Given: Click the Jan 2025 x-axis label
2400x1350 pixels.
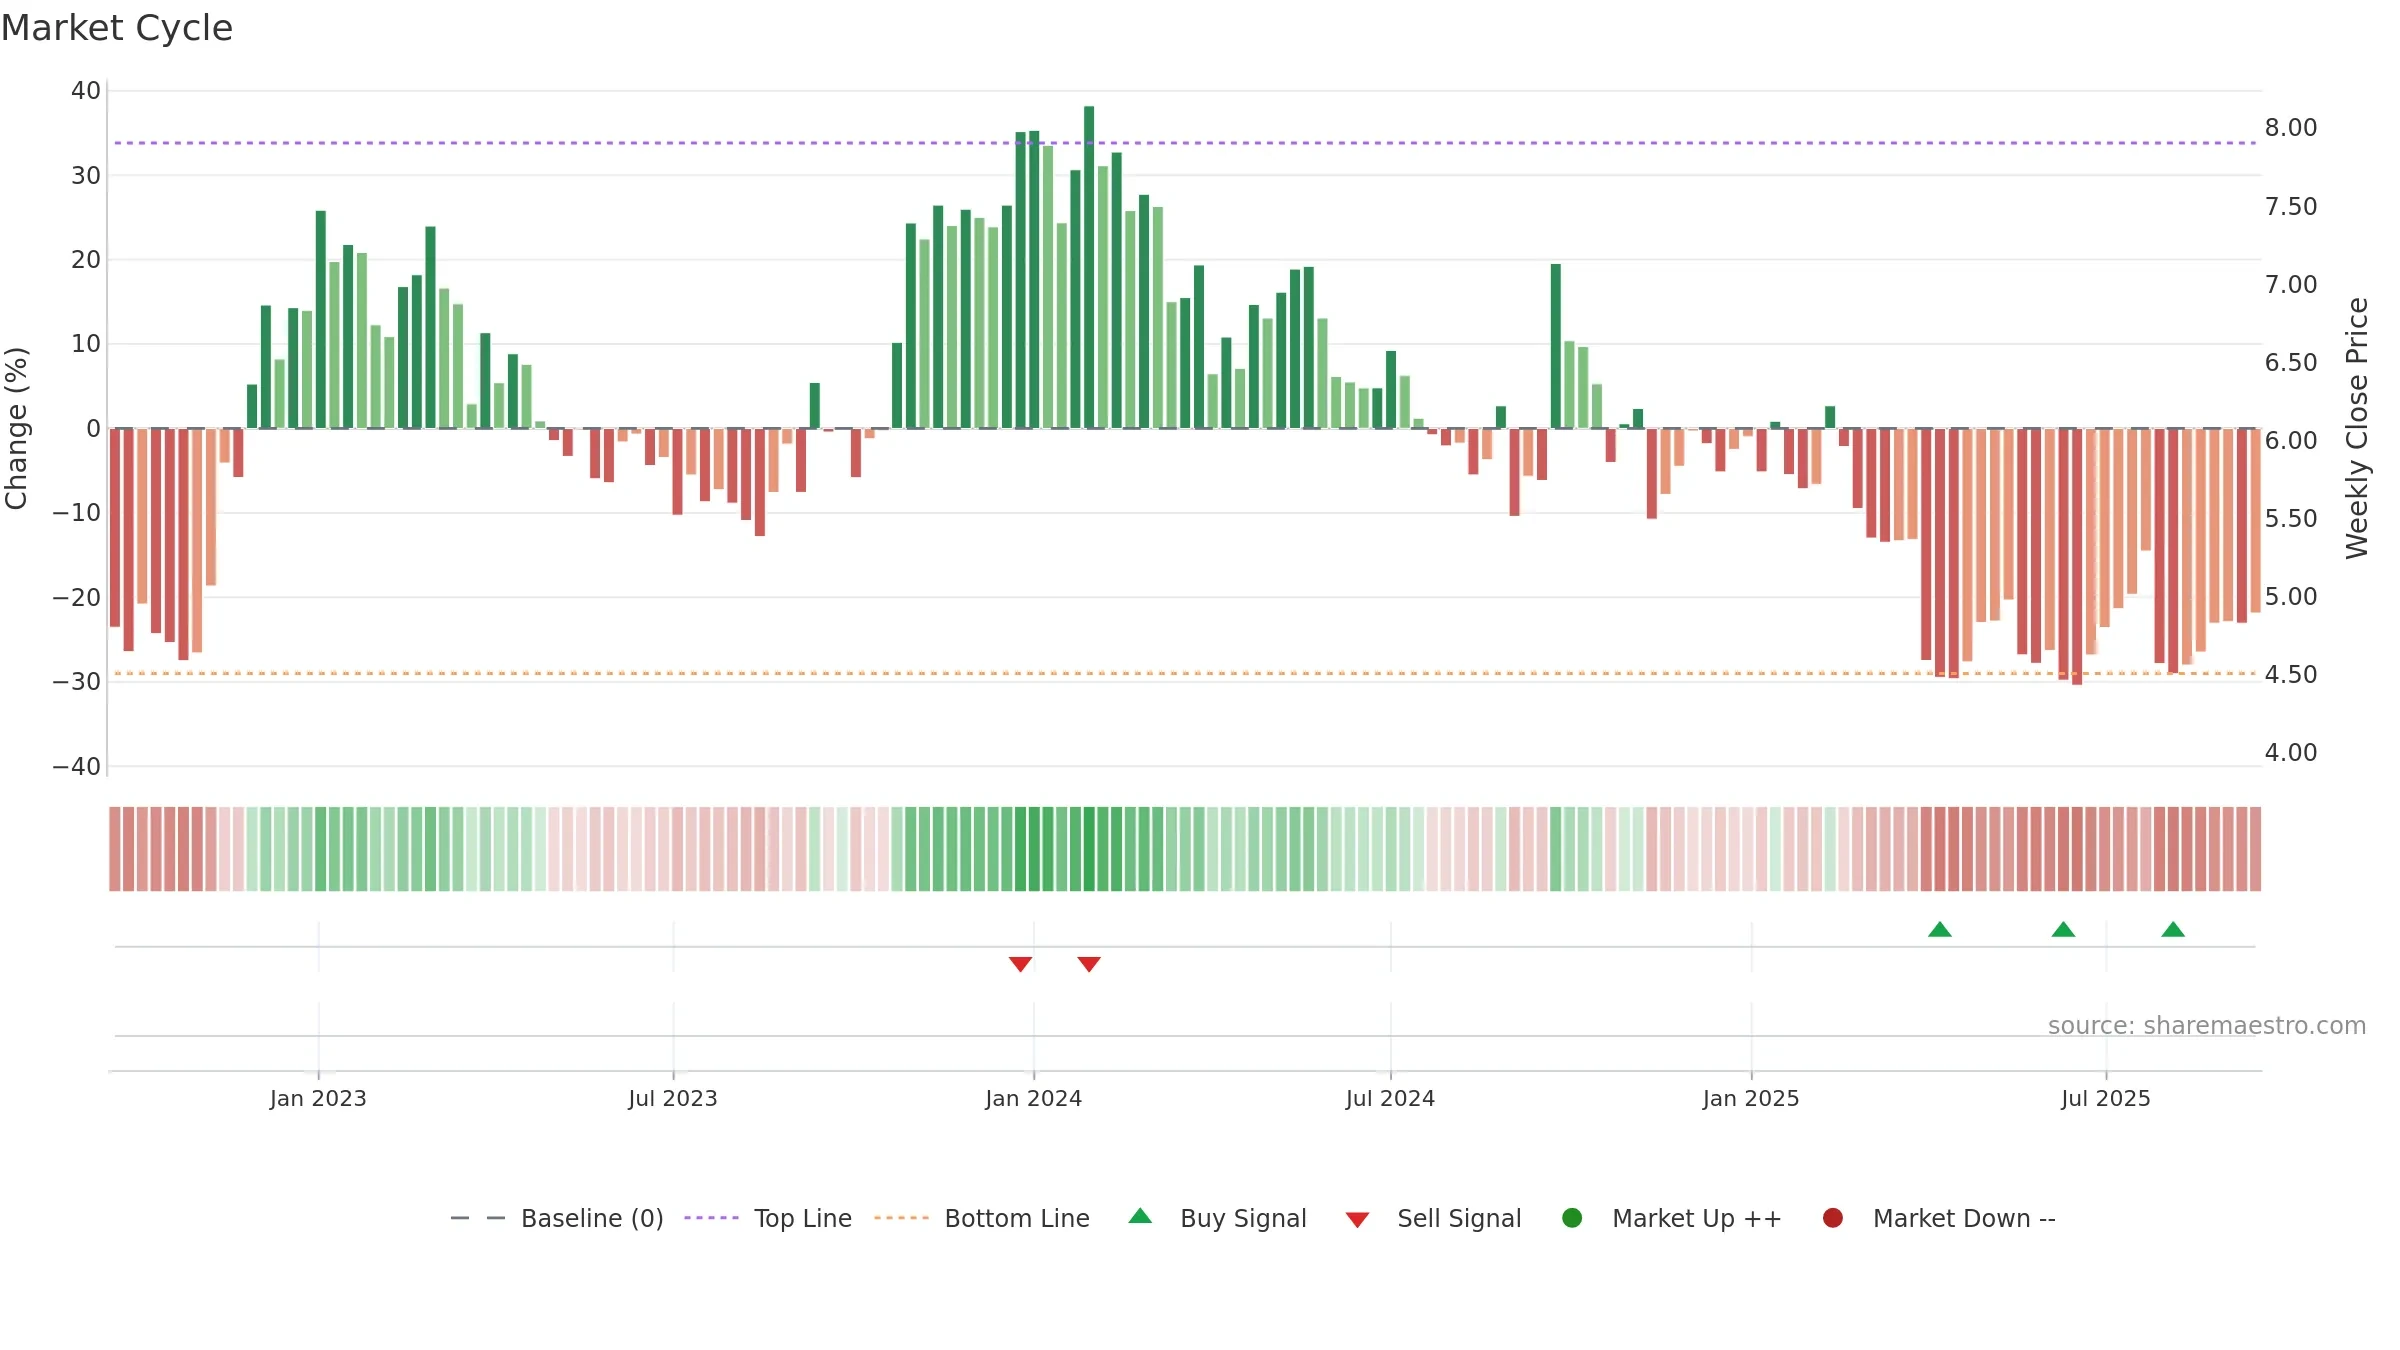Looking at the screenshot, I should 1751,1098.
